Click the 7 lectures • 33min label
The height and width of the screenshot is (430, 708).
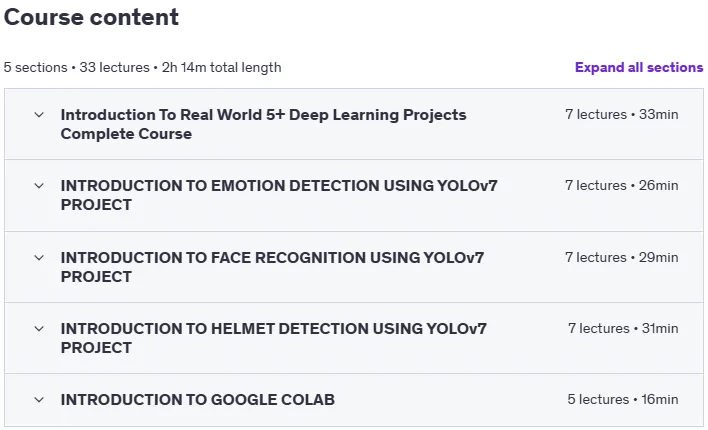coord(622,114)
